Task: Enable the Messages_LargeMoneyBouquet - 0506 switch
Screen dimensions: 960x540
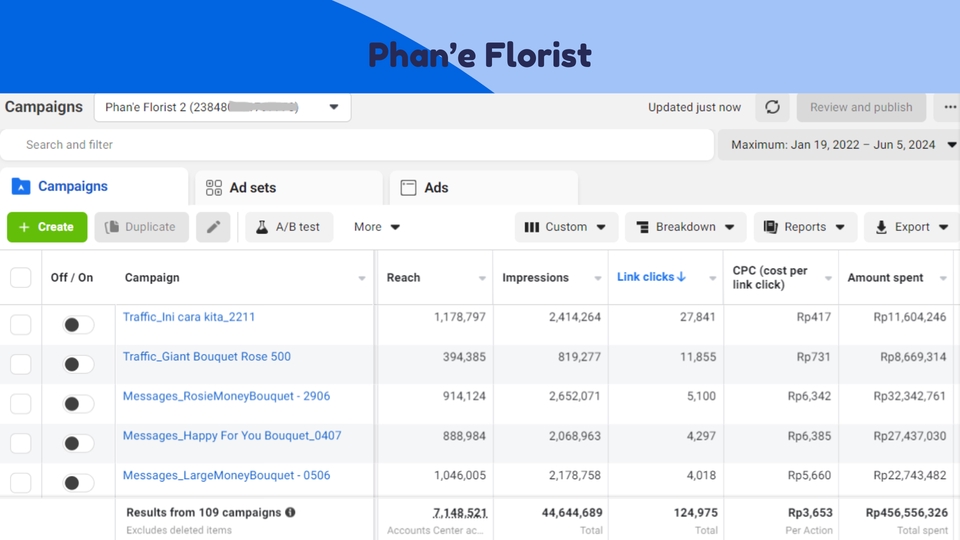Action: [x=78, y=483]
